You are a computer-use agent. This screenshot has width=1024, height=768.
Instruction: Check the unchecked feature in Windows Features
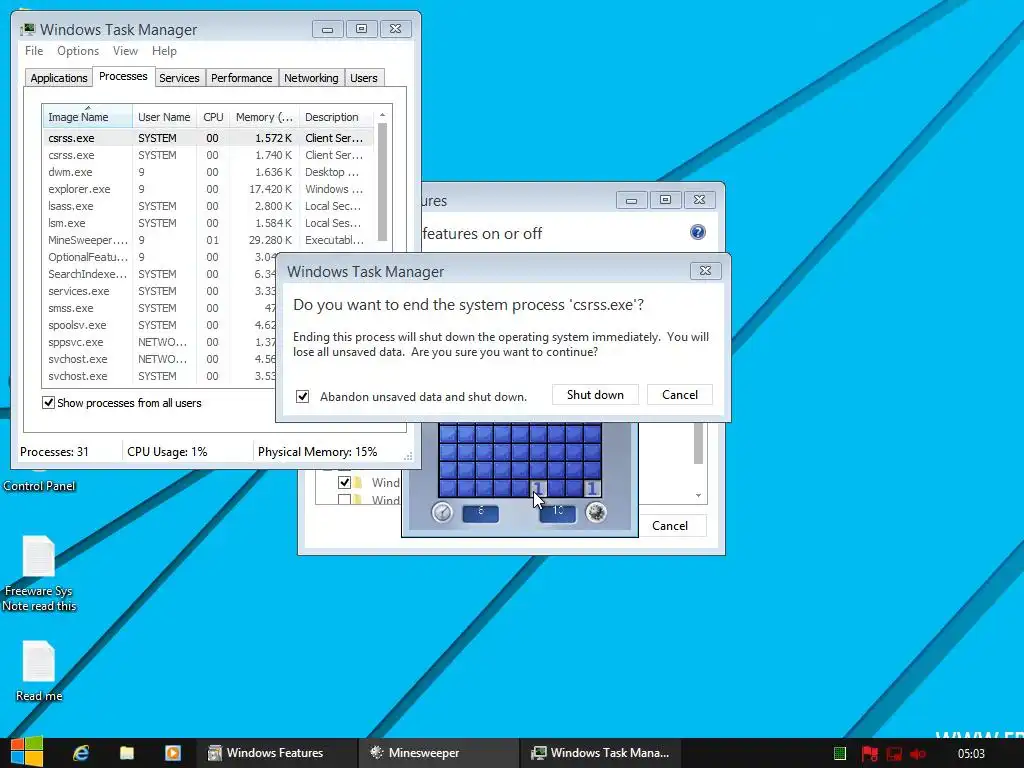click(x=344, y=500)
